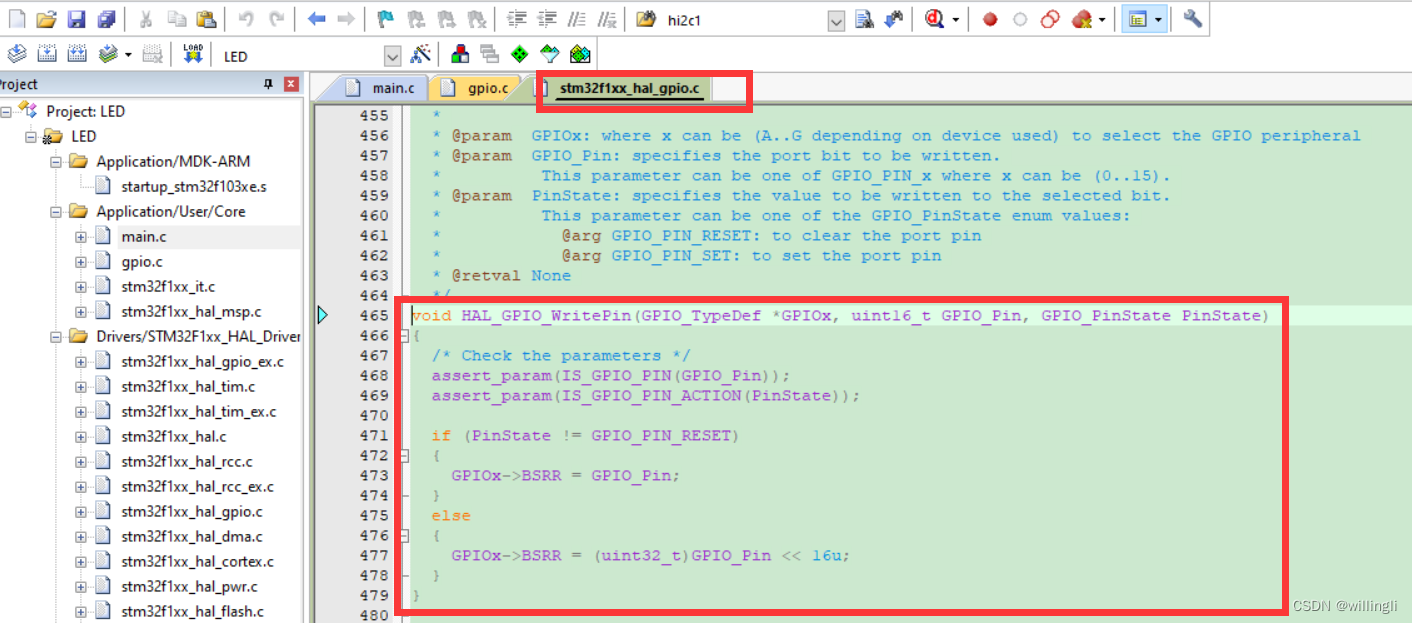Open the Configuration dialog via the wrench icon
This screenshot has width=1412, height=623.
(1192, 18)
